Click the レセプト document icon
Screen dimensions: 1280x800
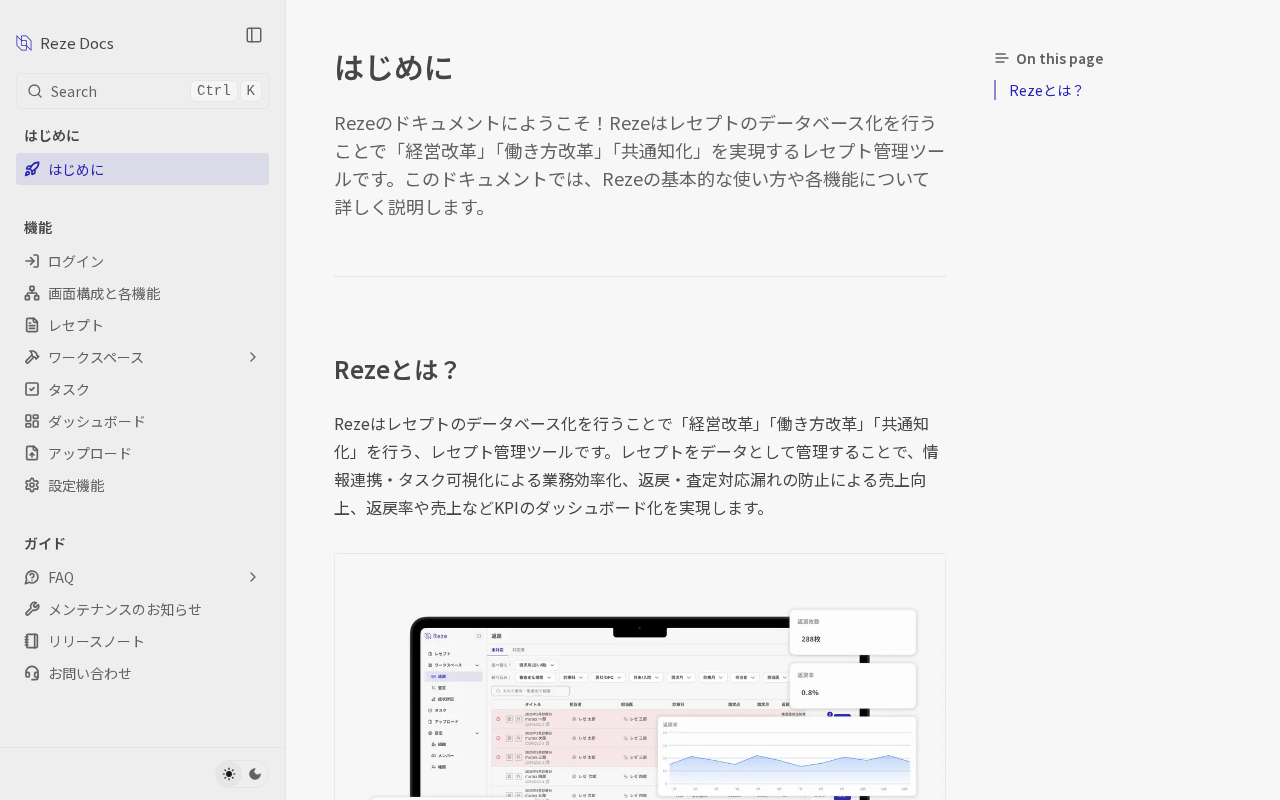[32, 325]
